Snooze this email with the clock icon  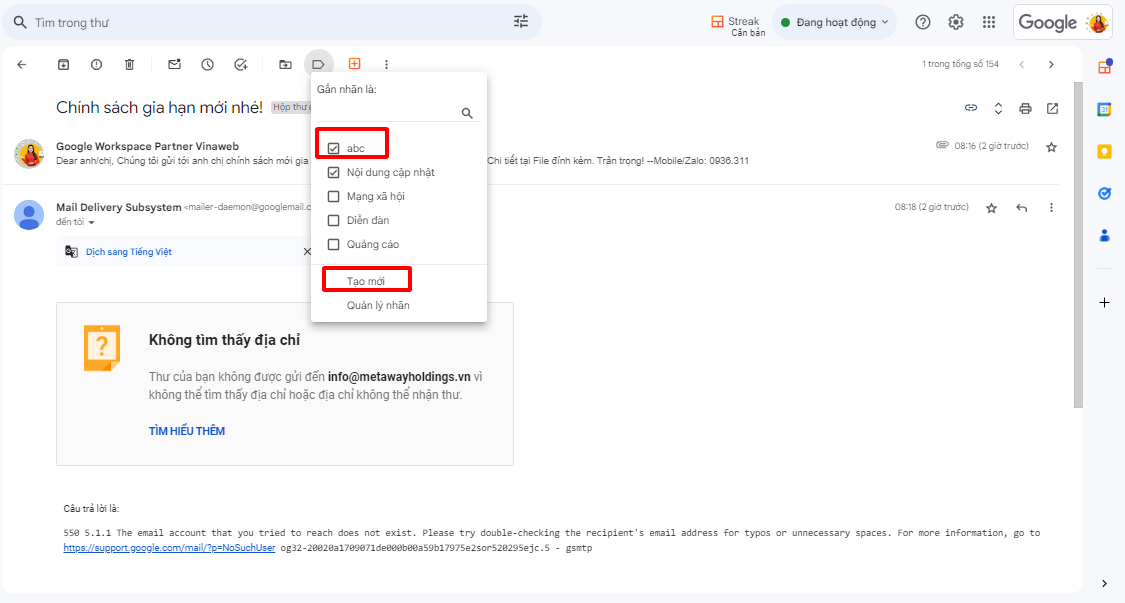click(x=207, y=64)
